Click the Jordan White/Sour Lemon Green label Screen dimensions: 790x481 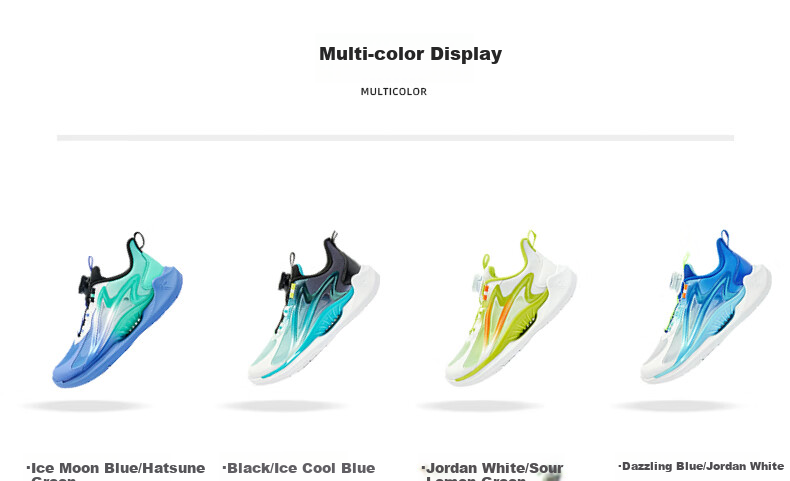pos(492,471)
